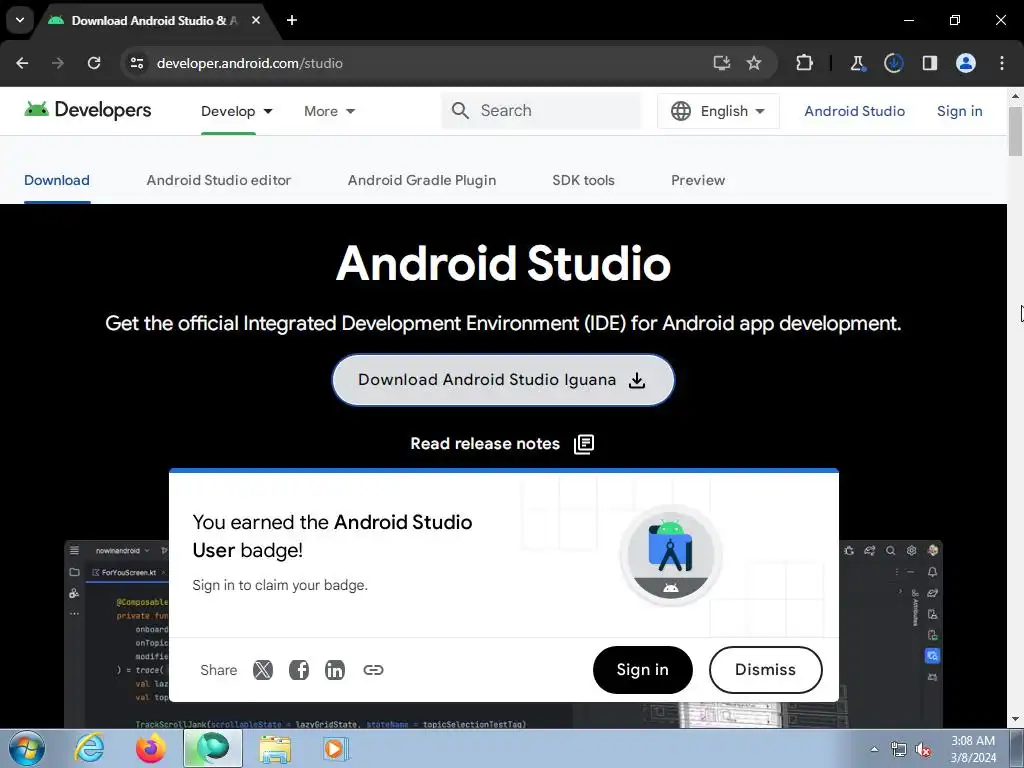Switch to Android Gradle Plugin tab
The width and height of the screenshot is (1024, 768).
[422, 180]
